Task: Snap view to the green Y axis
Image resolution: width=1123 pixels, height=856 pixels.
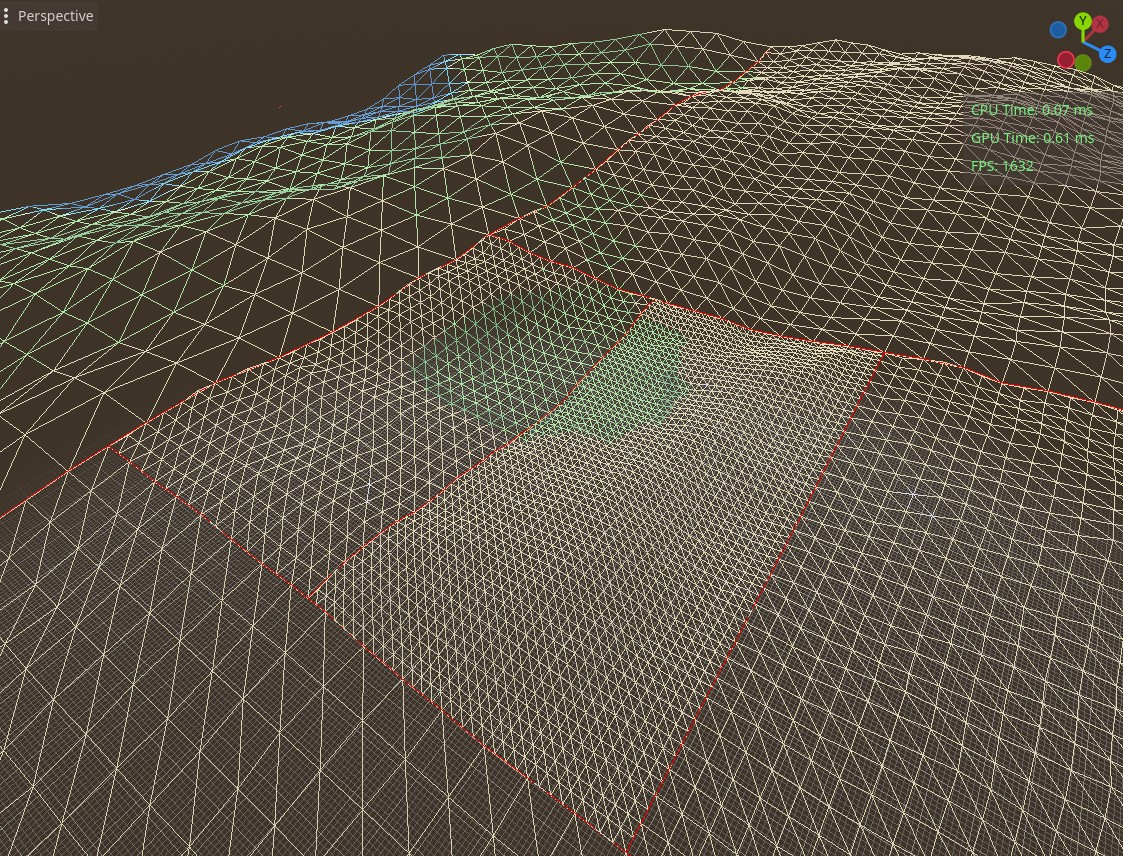Action: pyautogui.click(x=1082, y=21)
